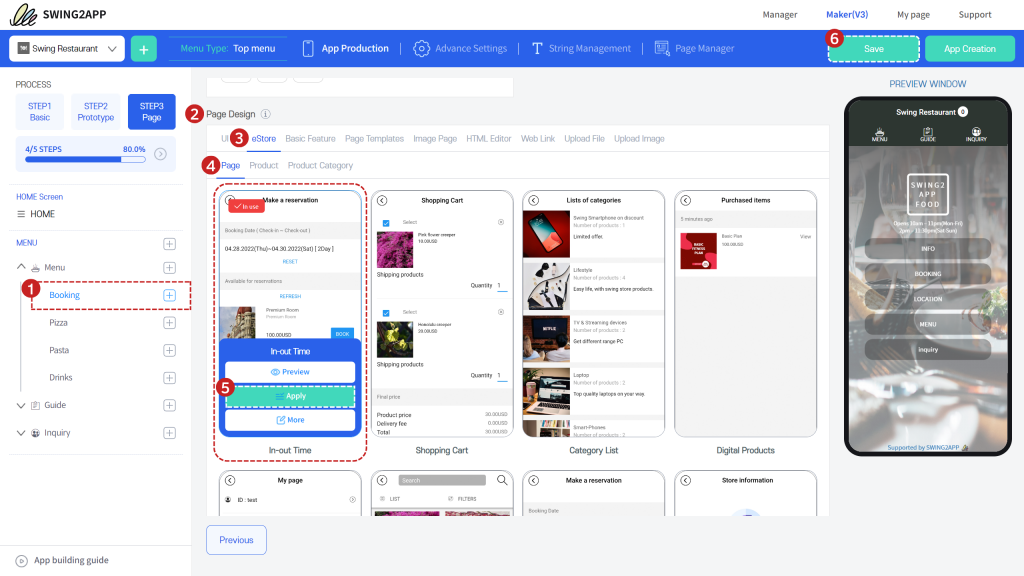Click the Page Manager icon
The image size is (1024, 576).
point(662,48)
